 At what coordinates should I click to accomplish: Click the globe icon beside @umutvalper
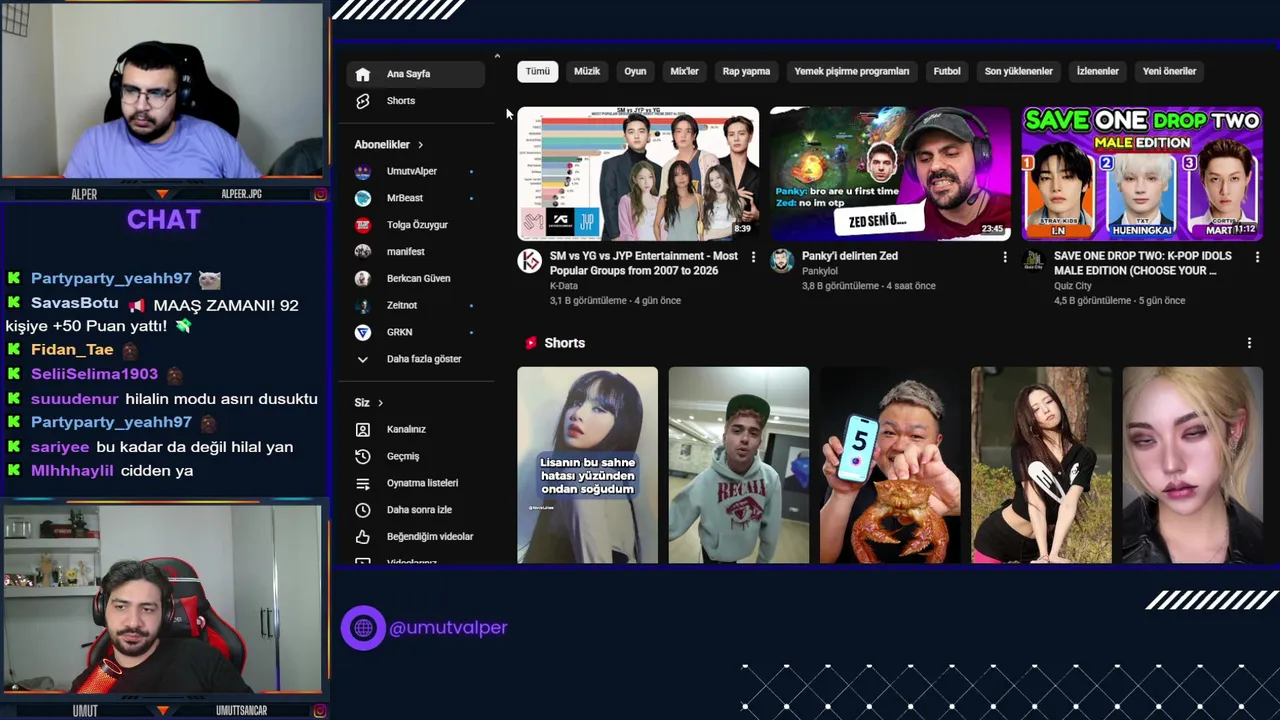(363, 628)
